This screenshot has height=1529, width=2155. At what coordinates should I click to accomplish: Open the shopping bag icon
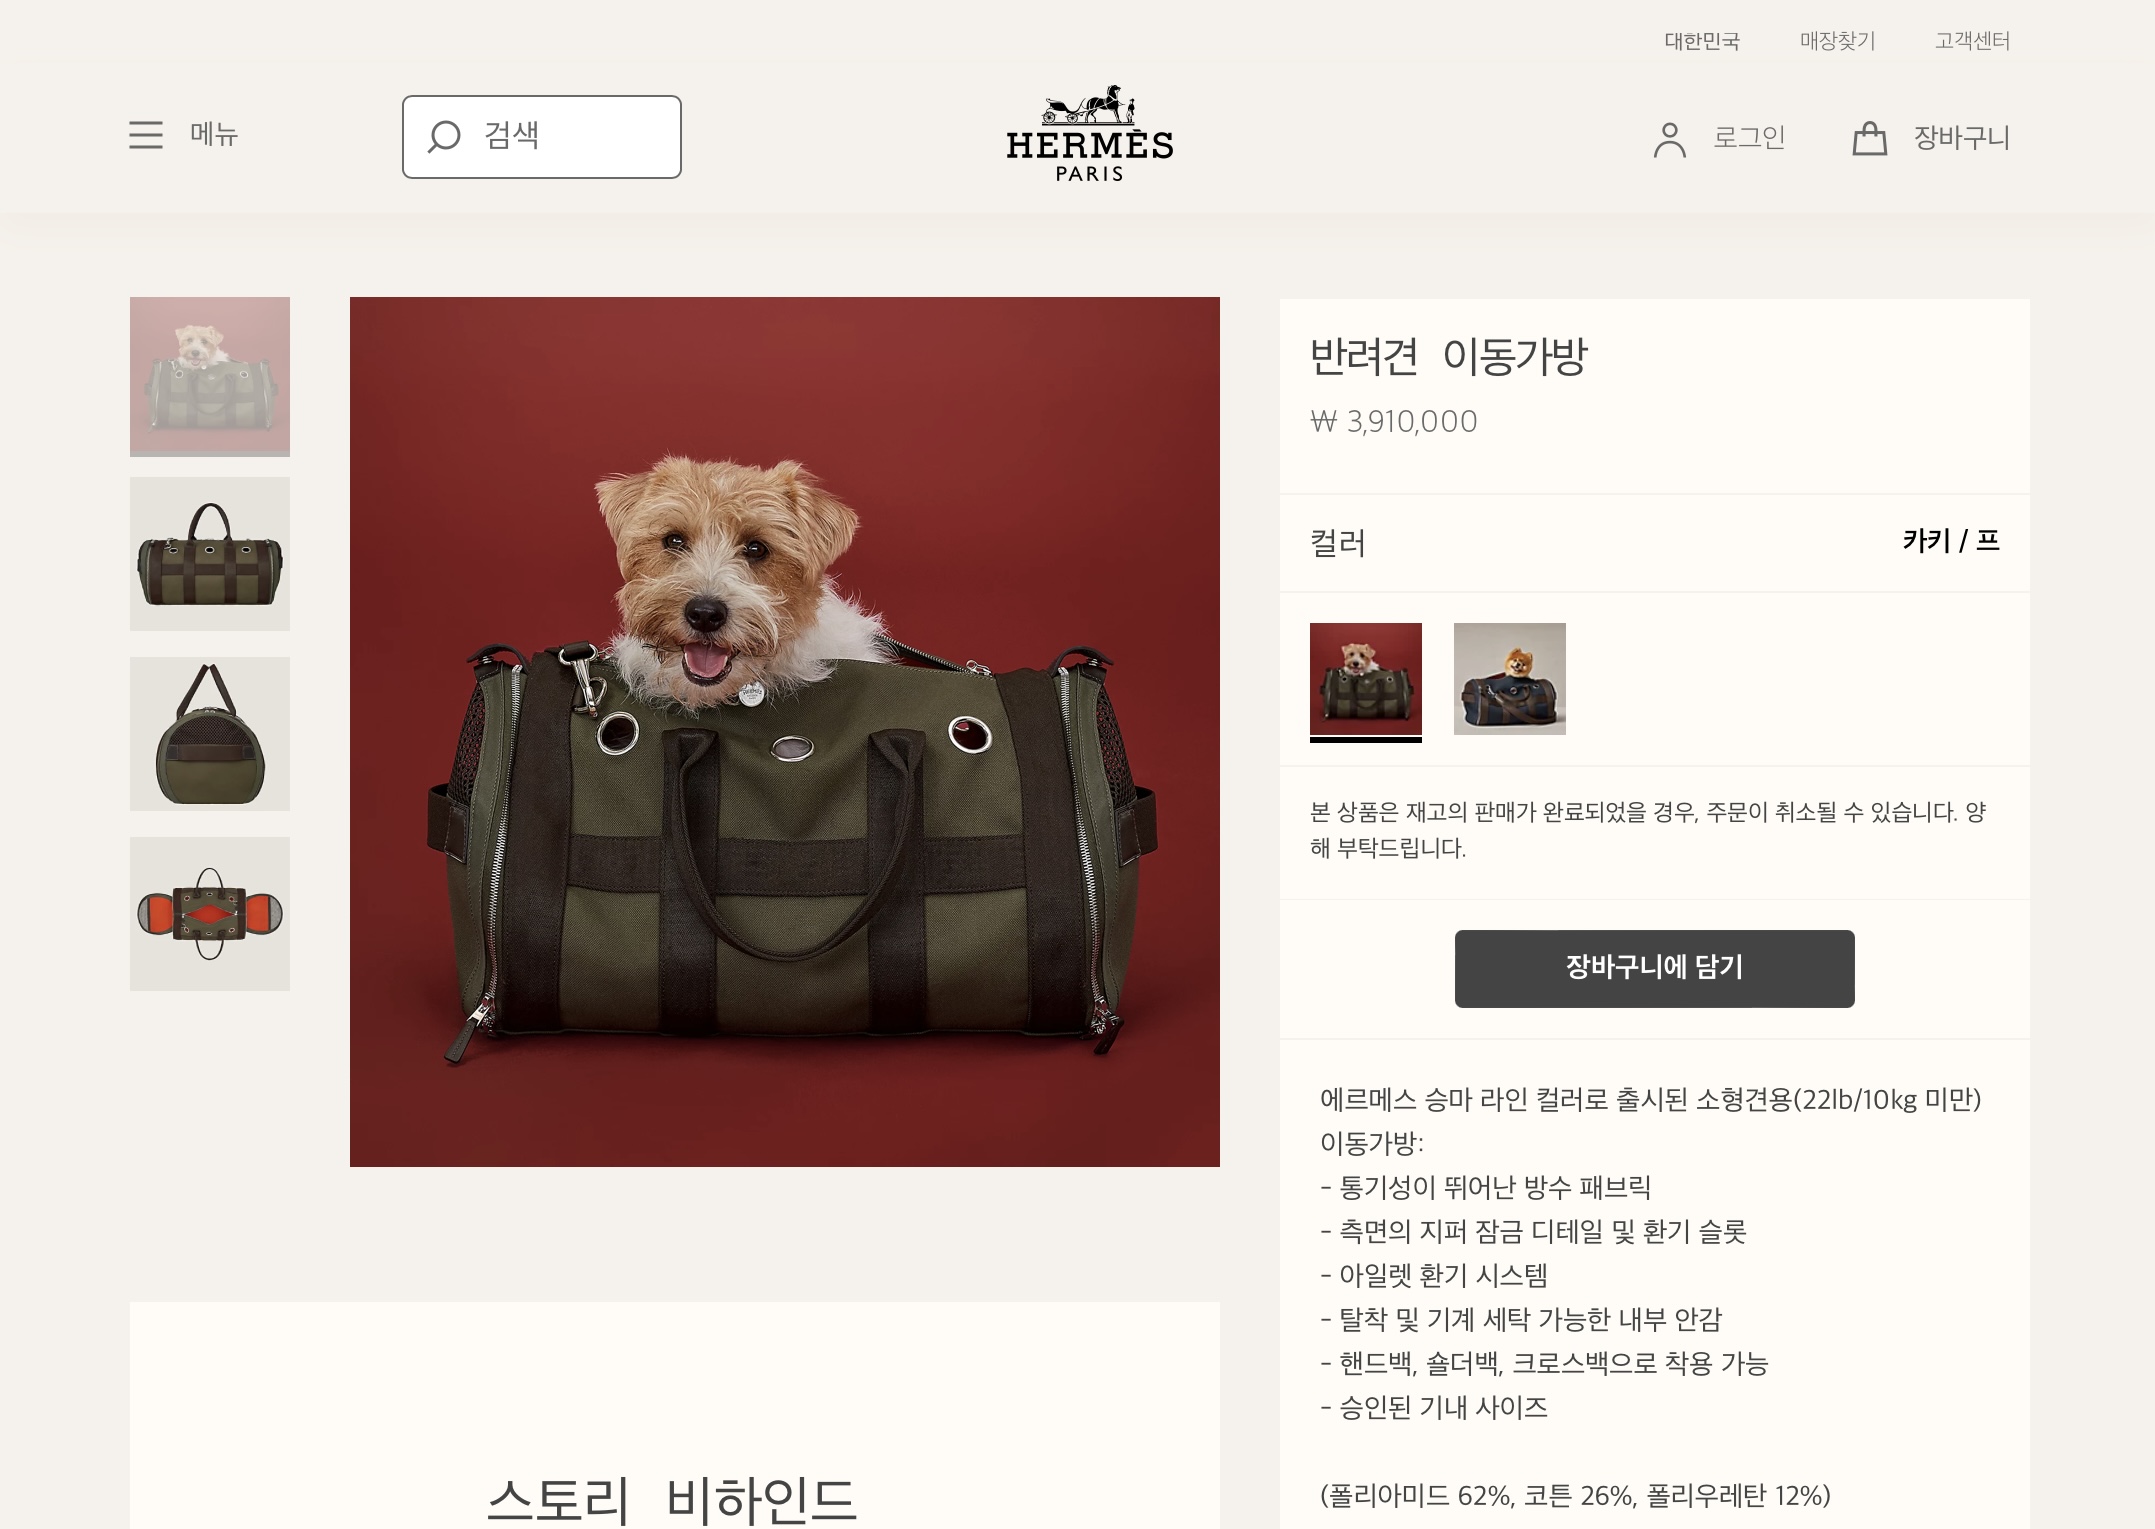point(1869,138)
